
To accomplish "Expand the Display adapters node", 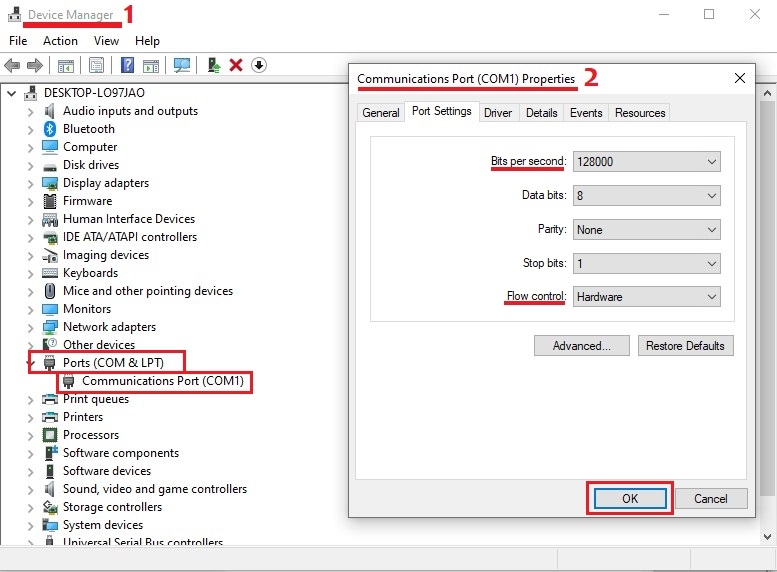I will pos(30,184).
